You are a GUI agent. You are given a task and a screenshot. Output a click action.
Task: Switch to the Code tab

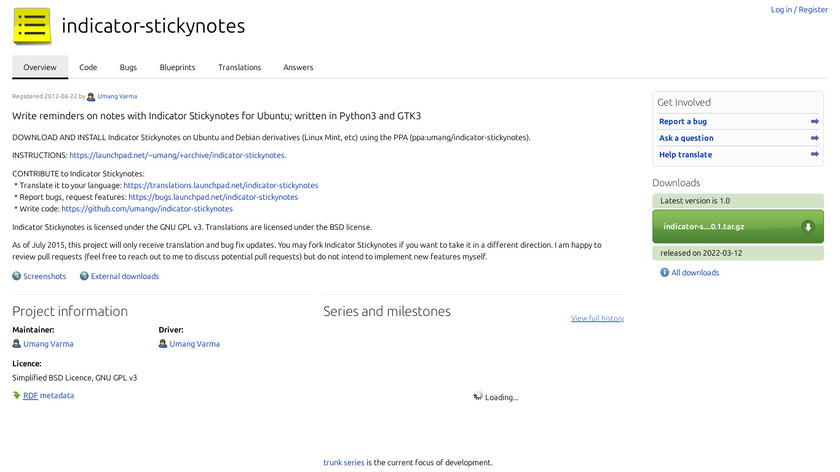point(88,67)
